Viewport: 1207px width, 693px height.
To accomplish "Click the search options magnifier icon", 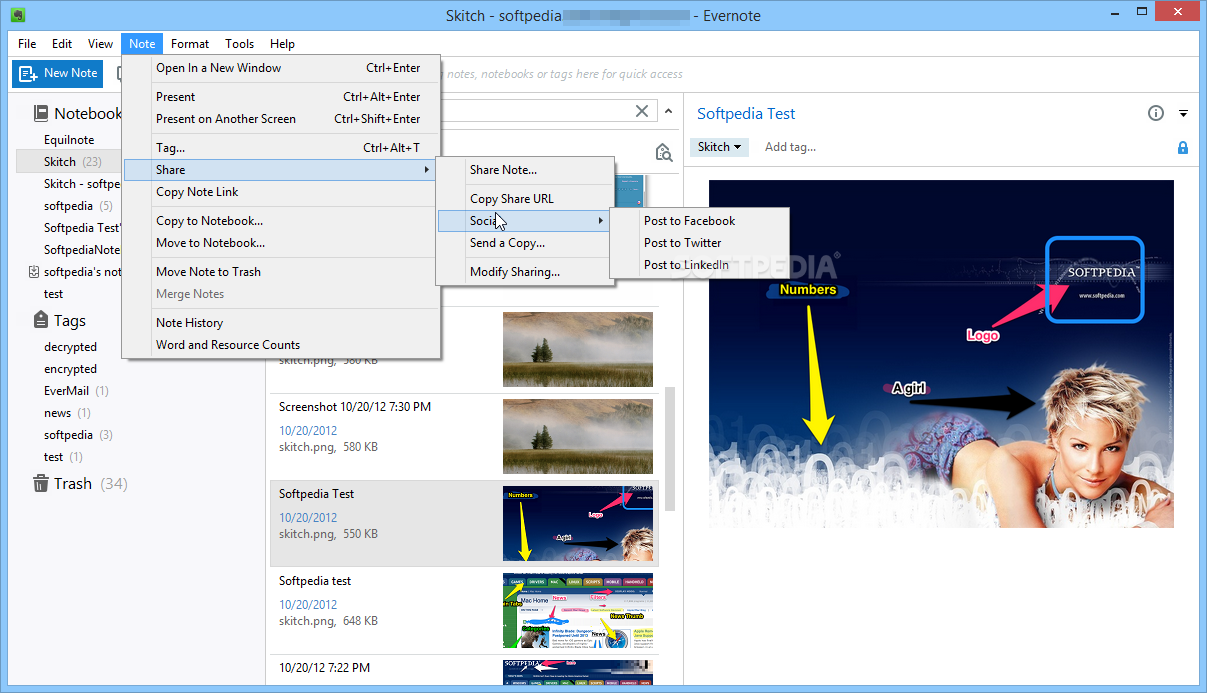I will click(x=663, y=152).
